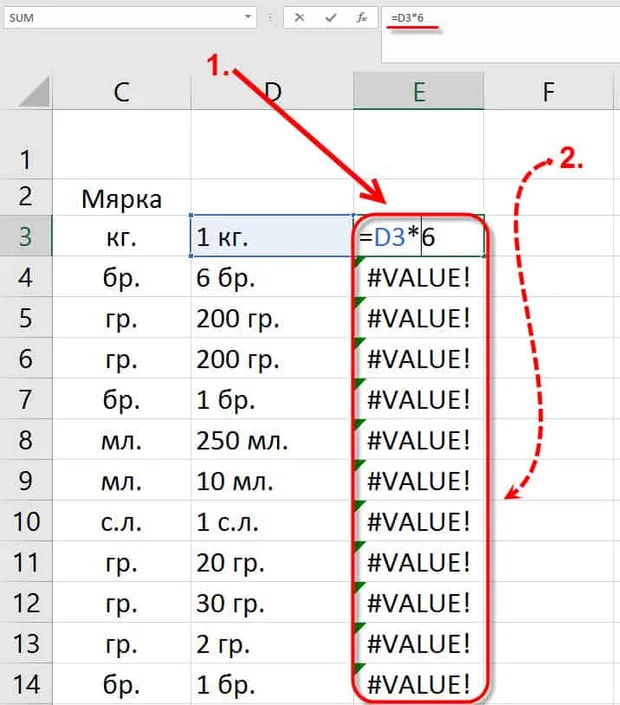Viewport: 620px width, 705px height.
Task: Click the Name Box showing SUM
Action: pyautogui.click(x=130, y=18)
